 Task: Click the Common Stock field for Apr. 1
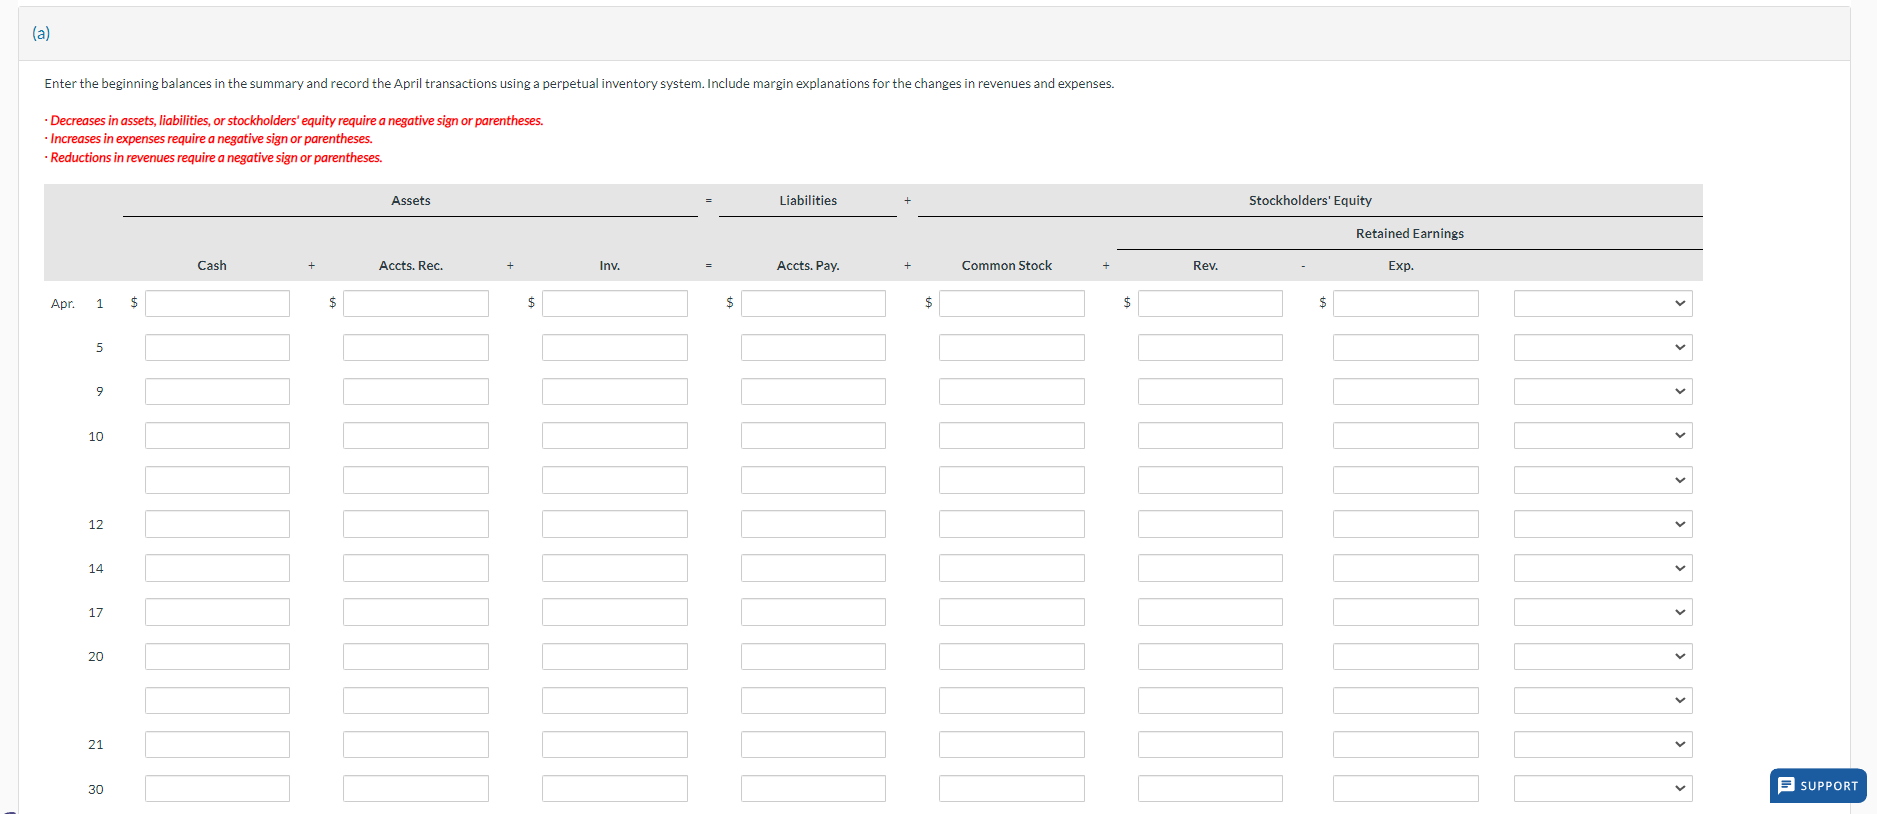[1012, 303]
